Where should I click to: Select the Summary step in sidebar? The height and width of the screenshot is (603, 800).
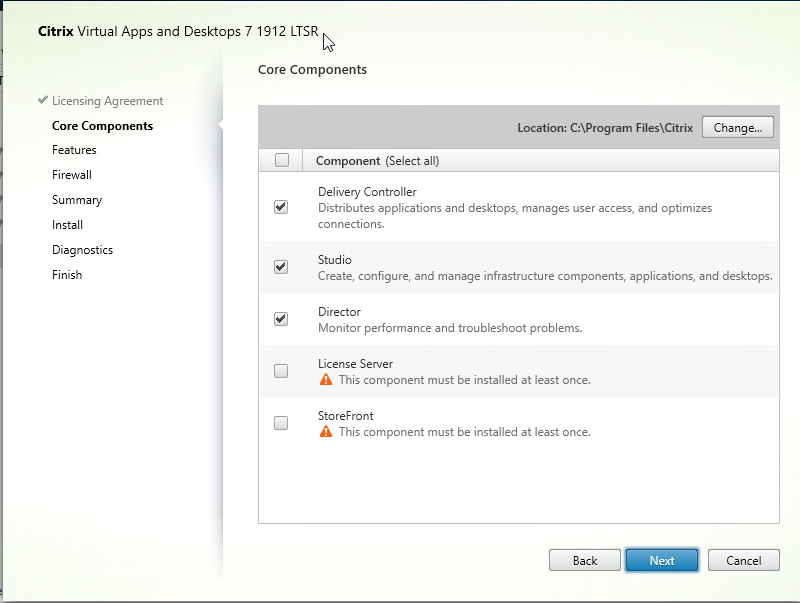(77, 200)
